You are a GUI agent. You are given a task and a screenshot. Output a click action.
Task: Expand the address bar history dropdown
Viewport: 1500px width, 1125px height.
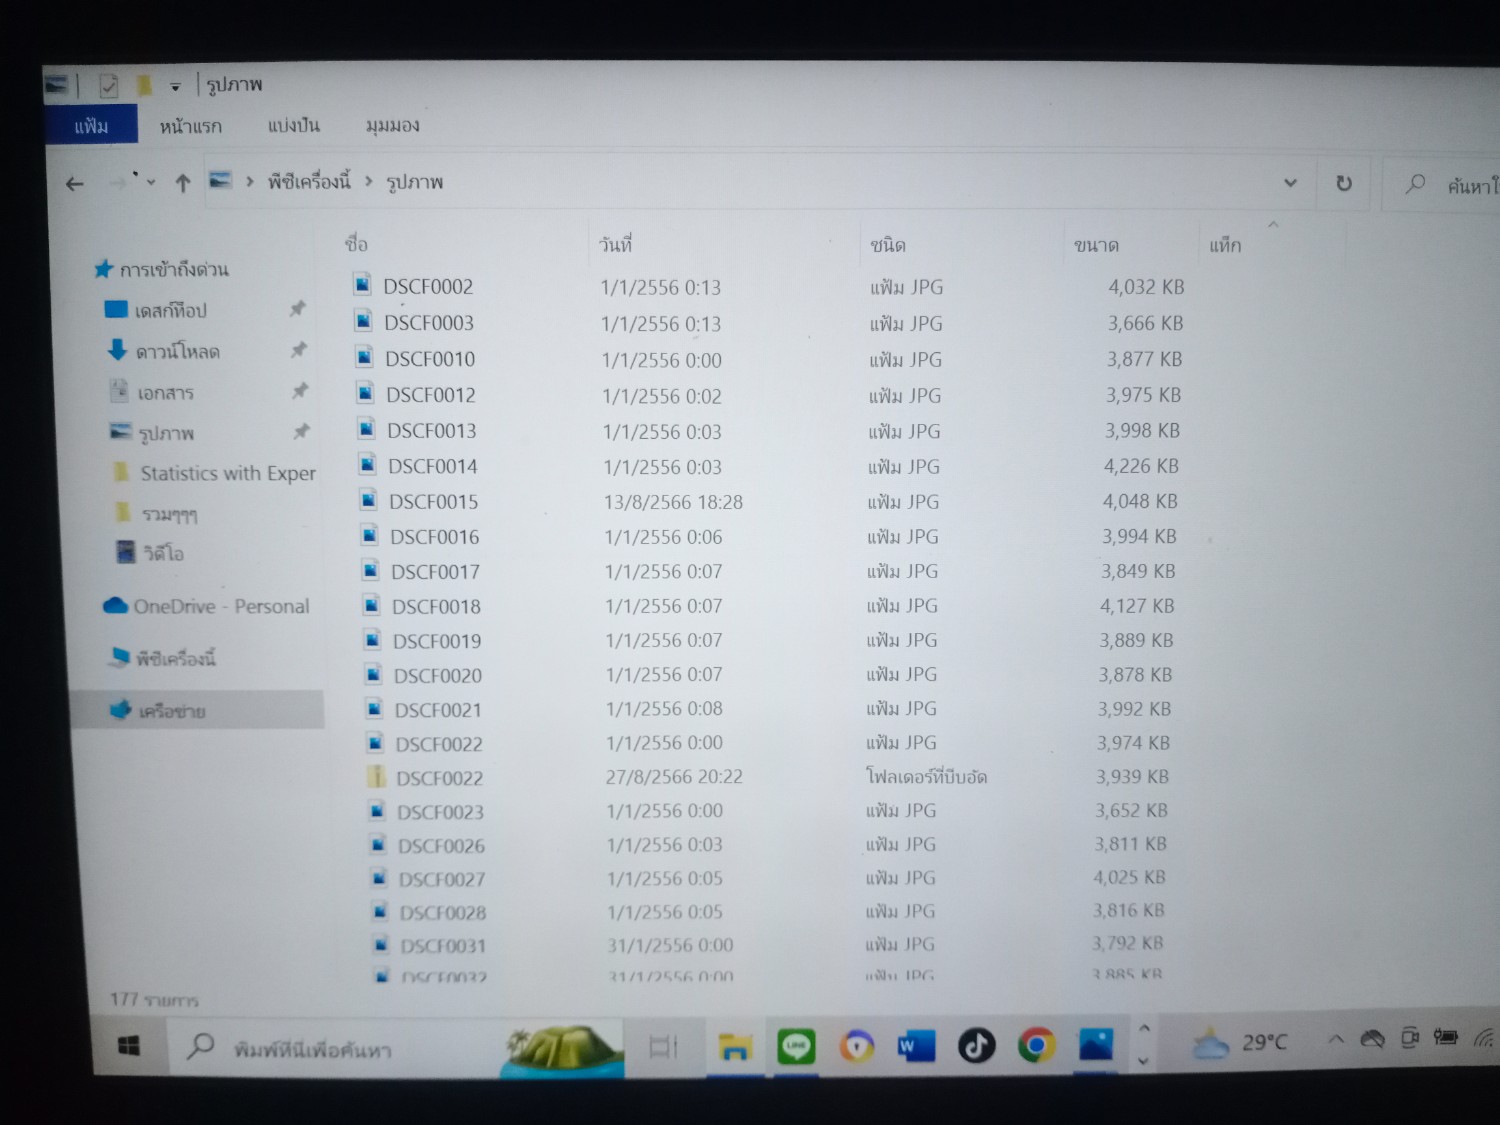[x=1290, y=183]
